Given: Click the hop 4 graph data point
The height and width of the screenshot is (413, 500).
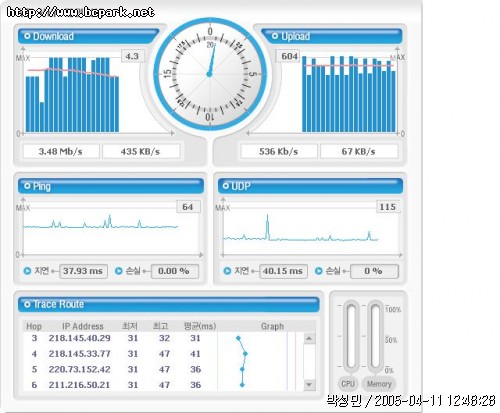Looking at the screenshot, I should tap(245, 354).
